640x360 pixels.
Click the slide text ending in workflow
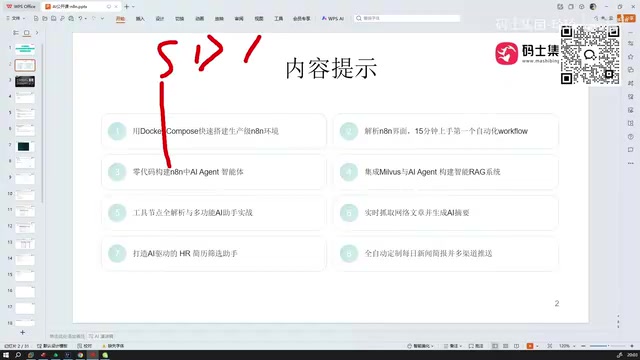point(446,131)
